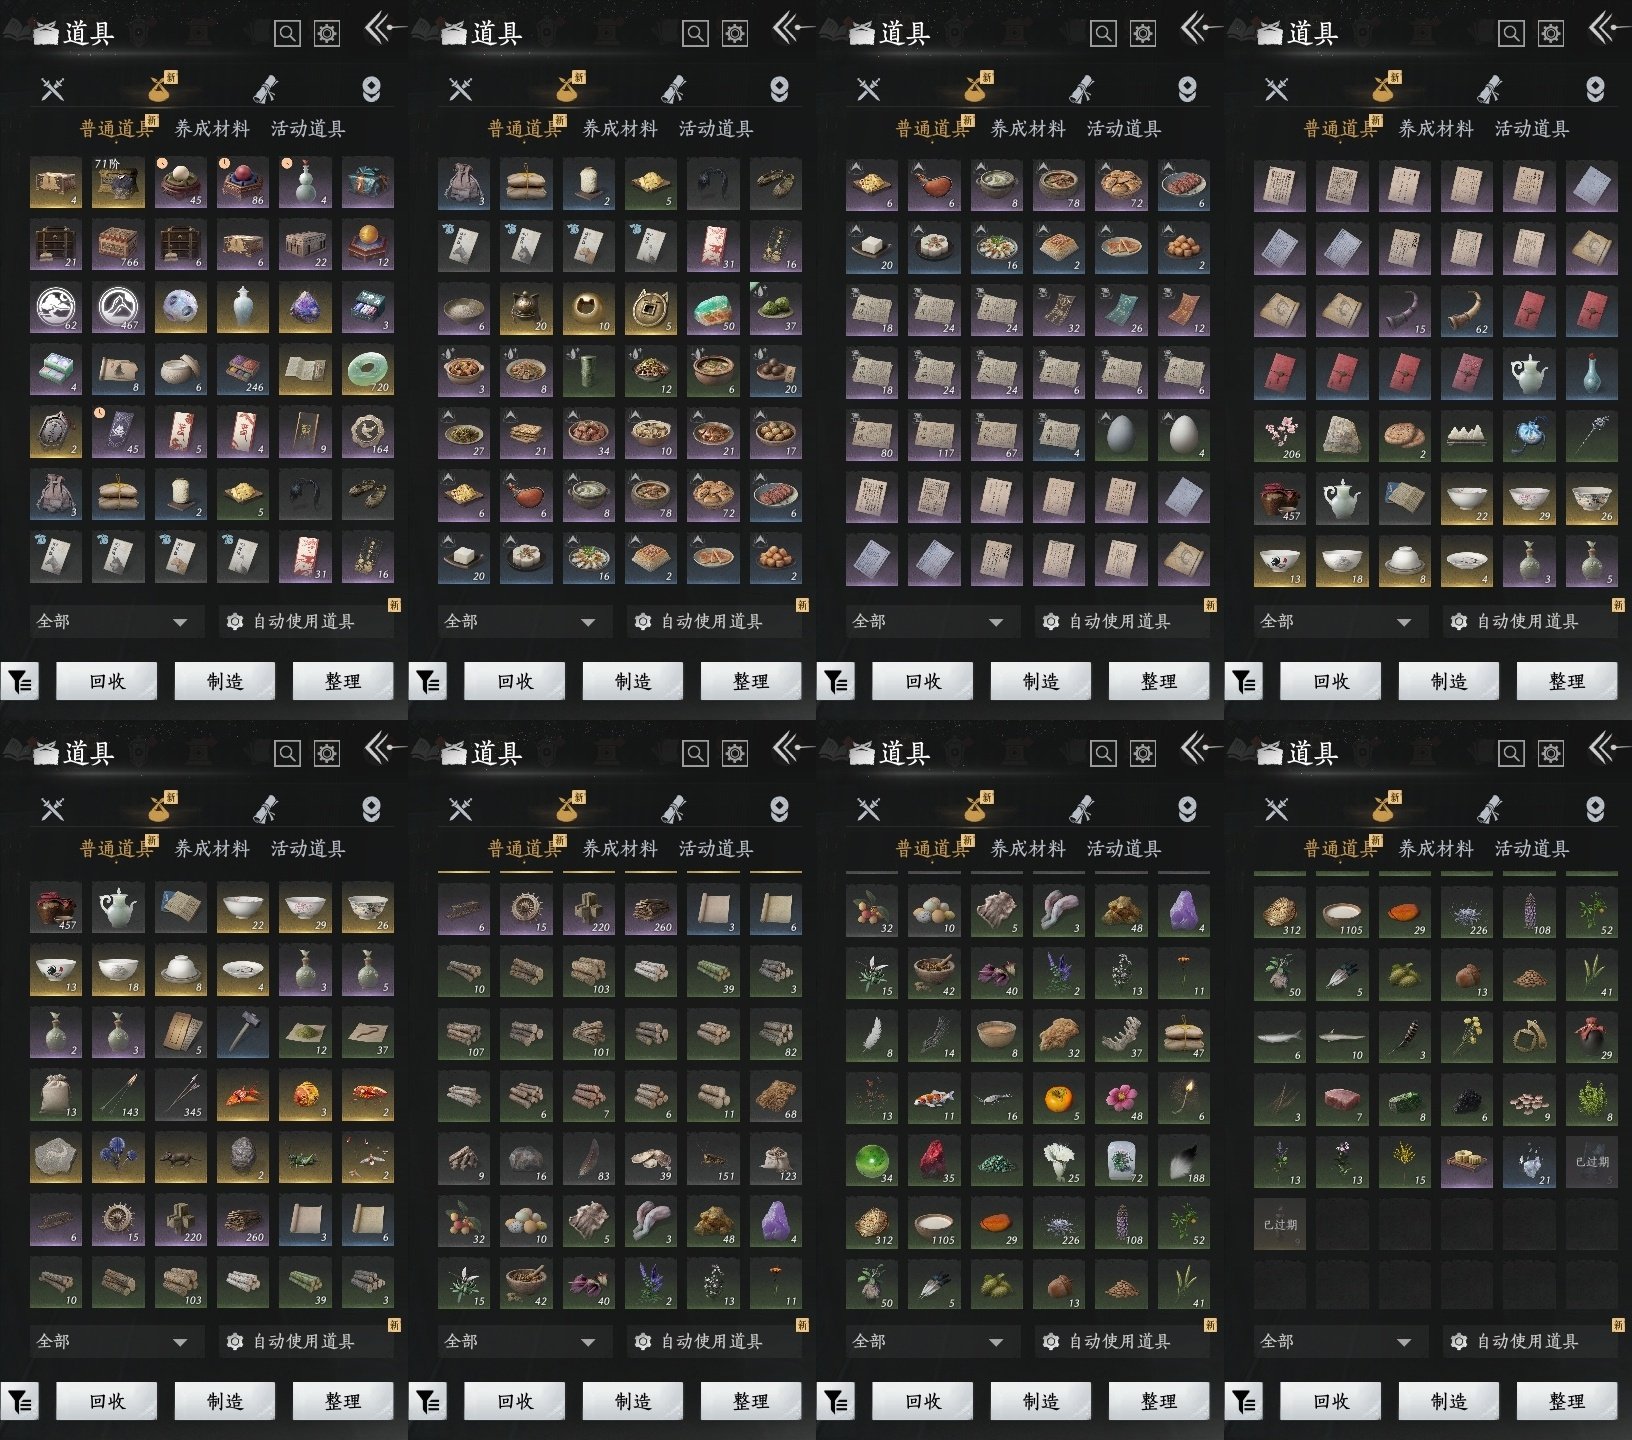The width and height of the screenshot is (1632, 1440).
Task: Select the curved horn item with count 62
Action: (x=1466, y=310)
